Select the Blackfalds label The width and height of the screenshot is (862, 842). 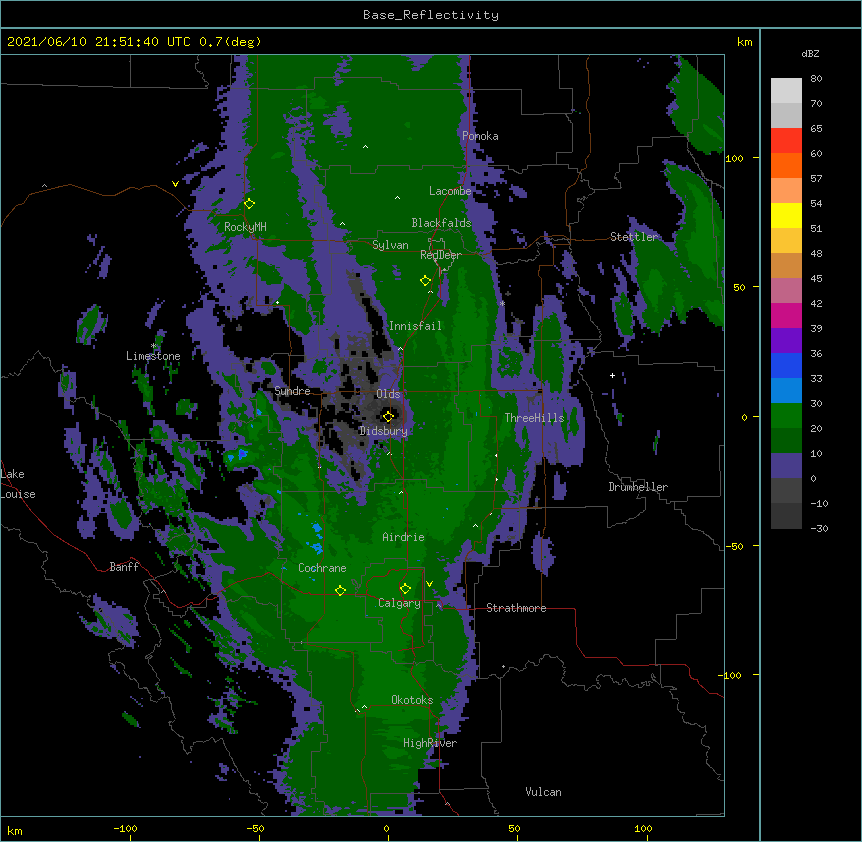click(441, 223)
